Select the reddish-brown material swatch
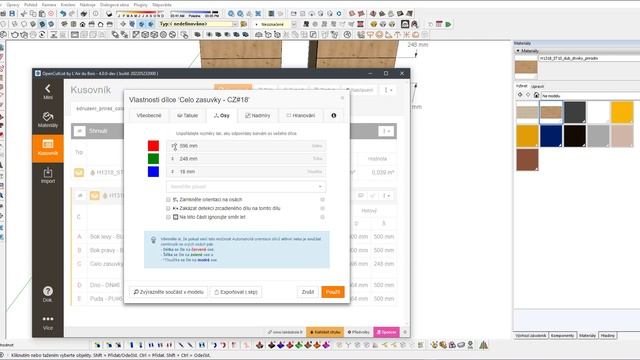This screenshot has width=640, height=360. point(527,160)
